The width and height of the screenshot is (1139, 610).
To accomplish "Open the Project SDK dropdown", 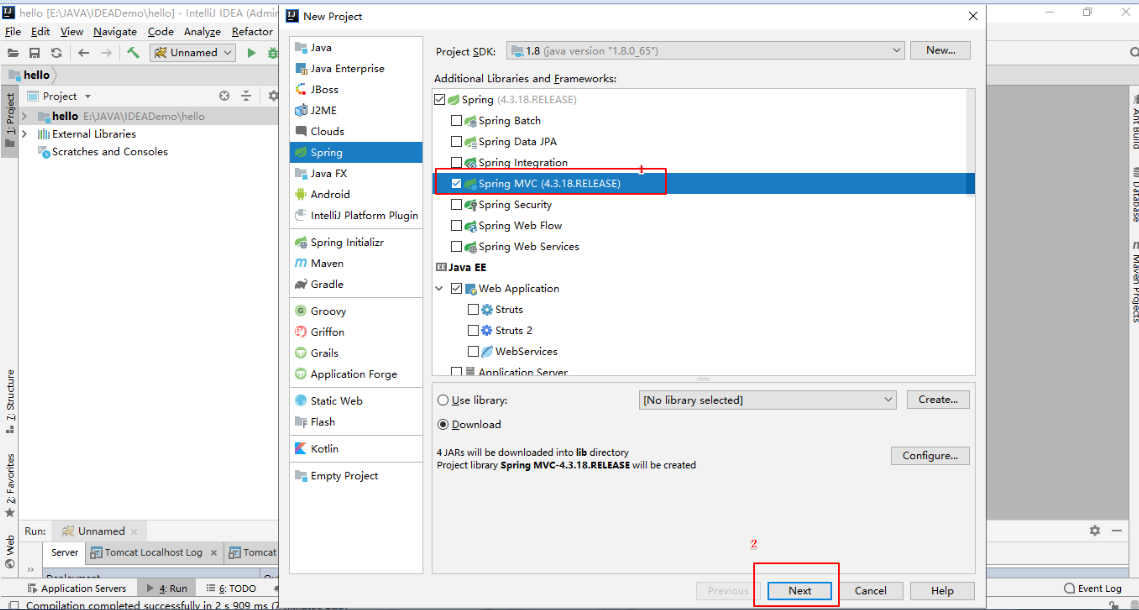I will point(705,51).
